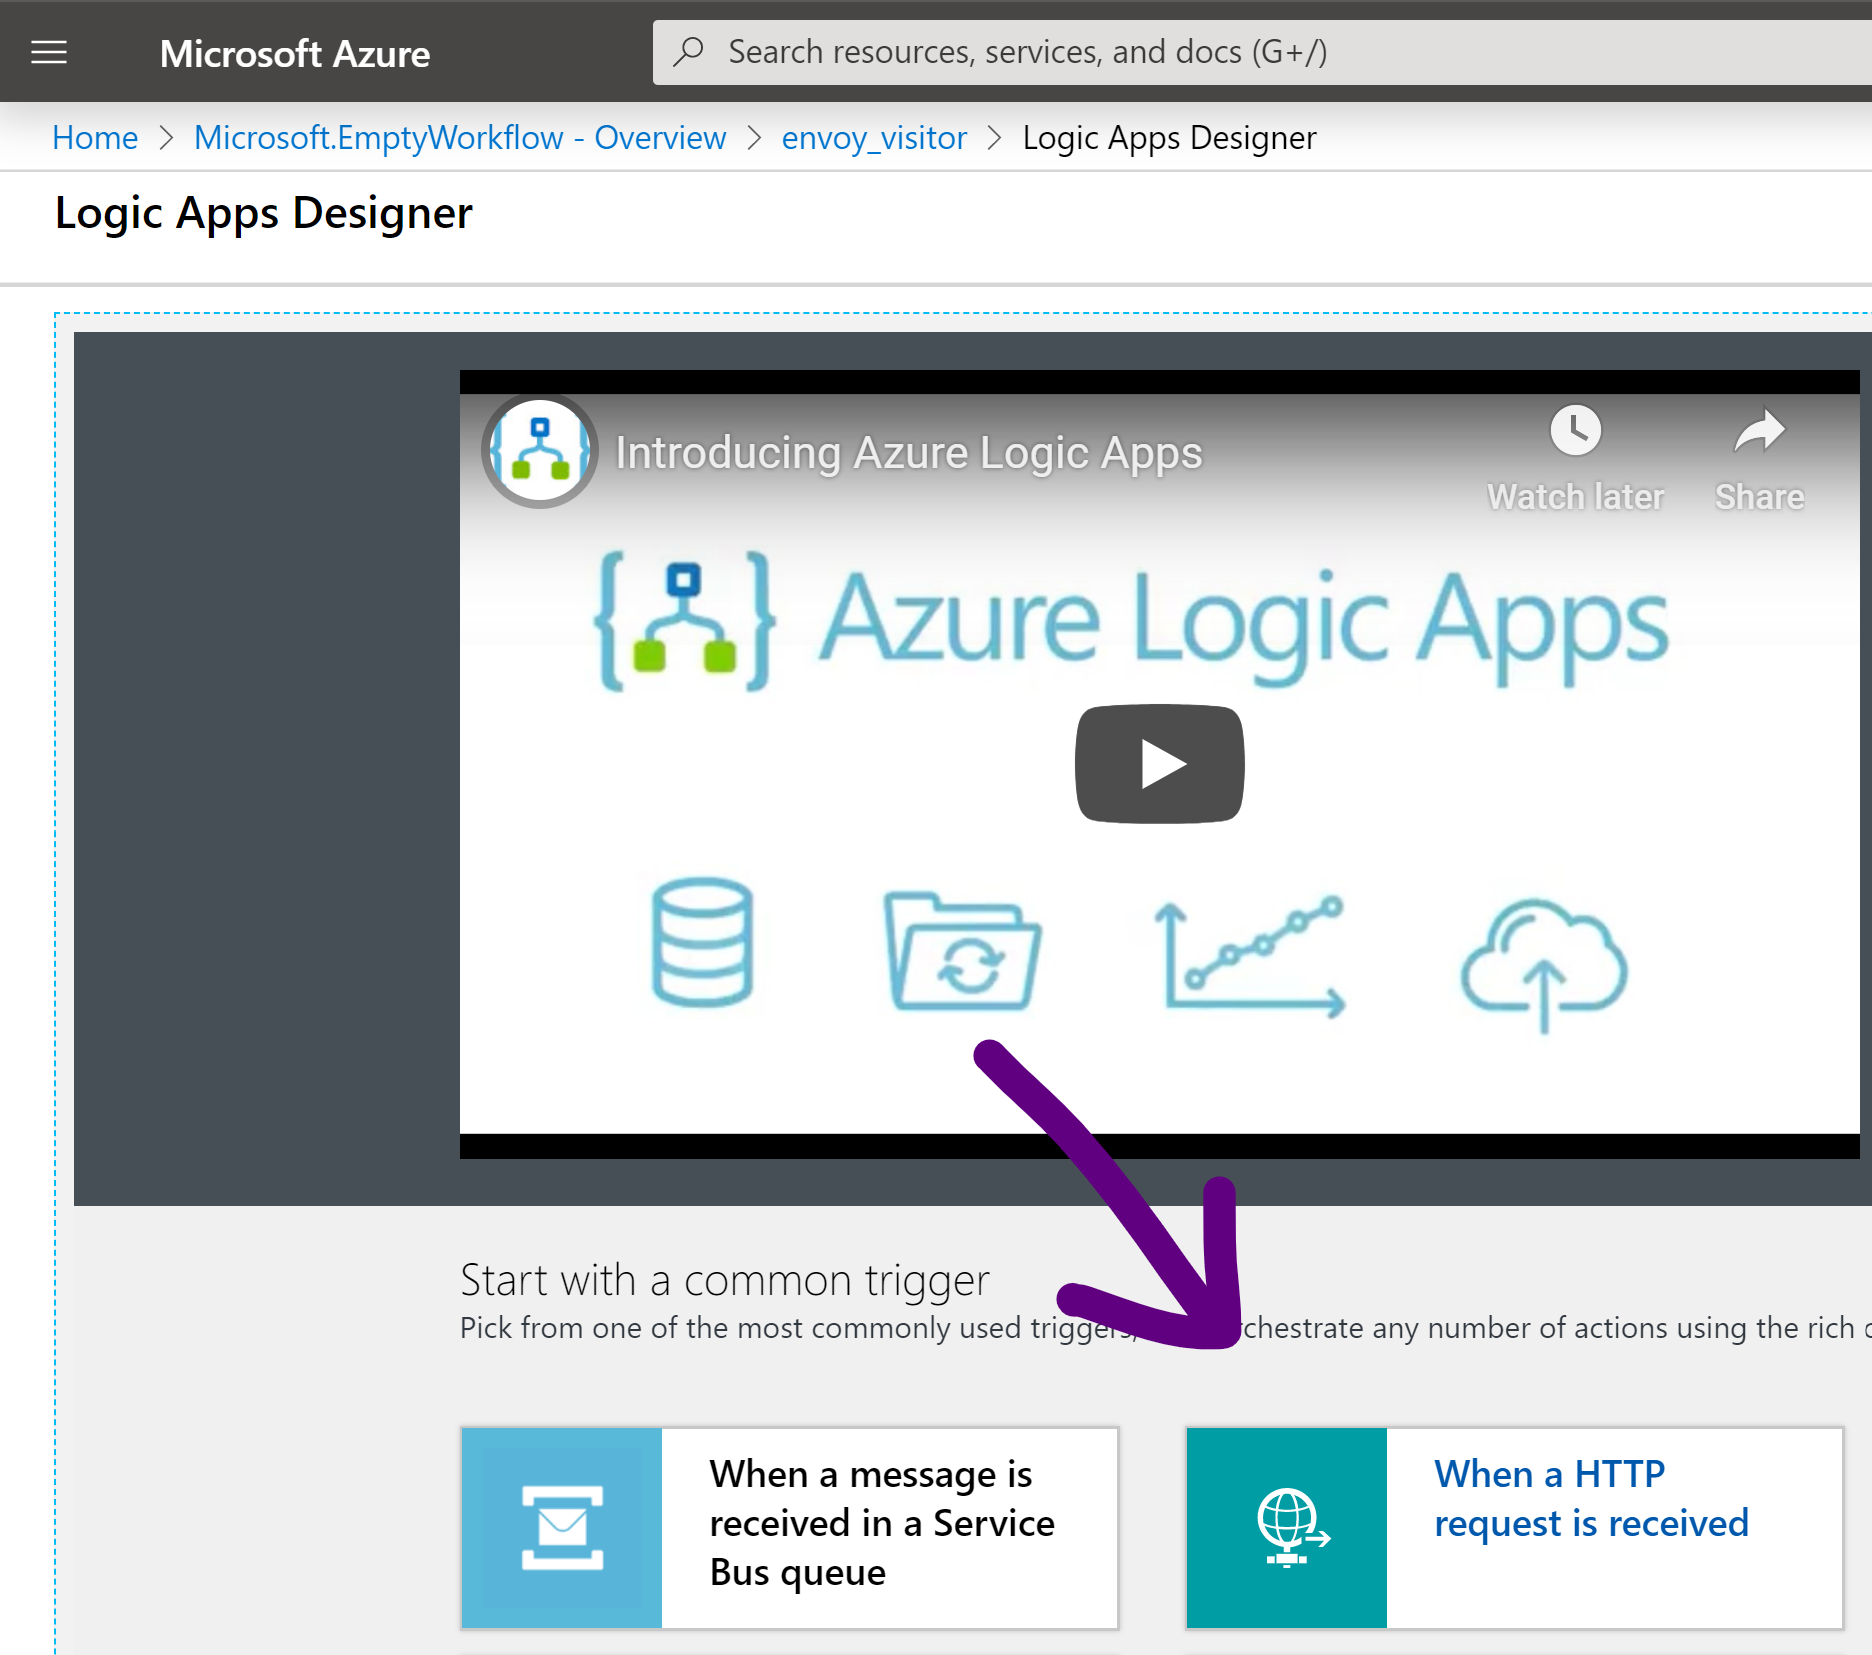Click the HTTP request trigger globe icon
Image resolution: width=1872 pixels, height=1655 pixels.
pos(1287,1527)
